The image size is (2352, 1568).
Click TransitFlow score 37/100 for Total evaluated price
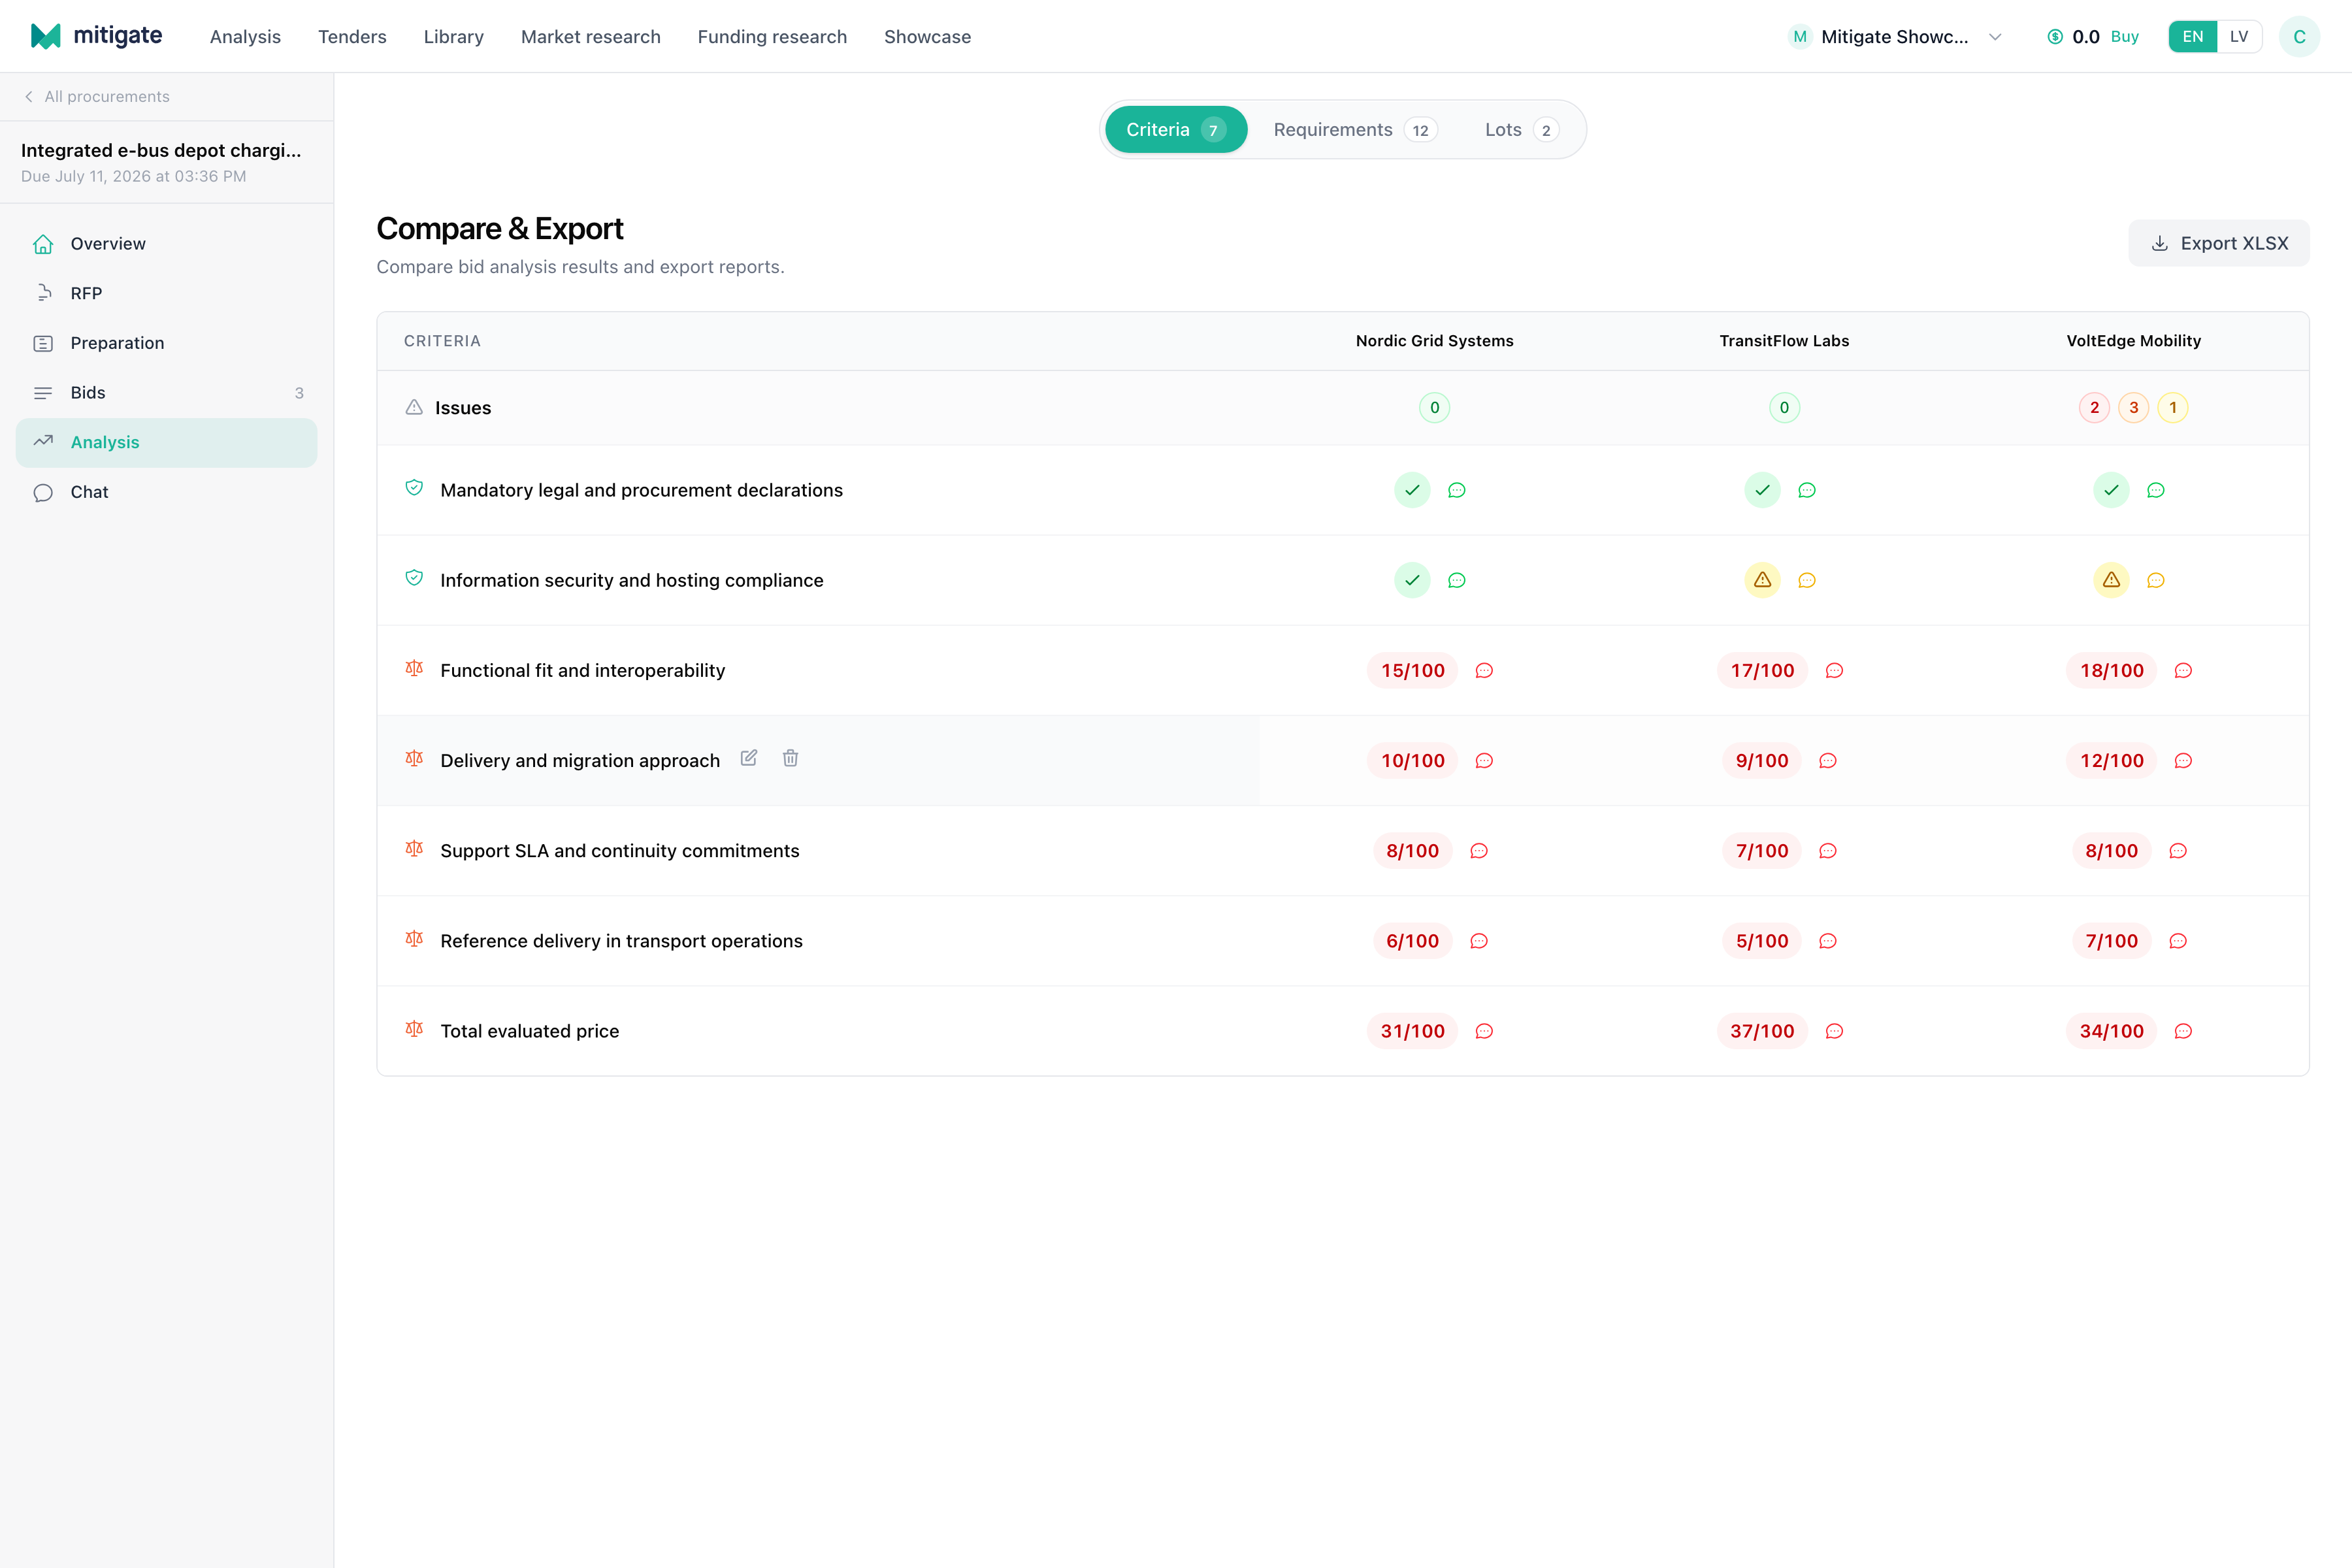click(1762, 1031)
